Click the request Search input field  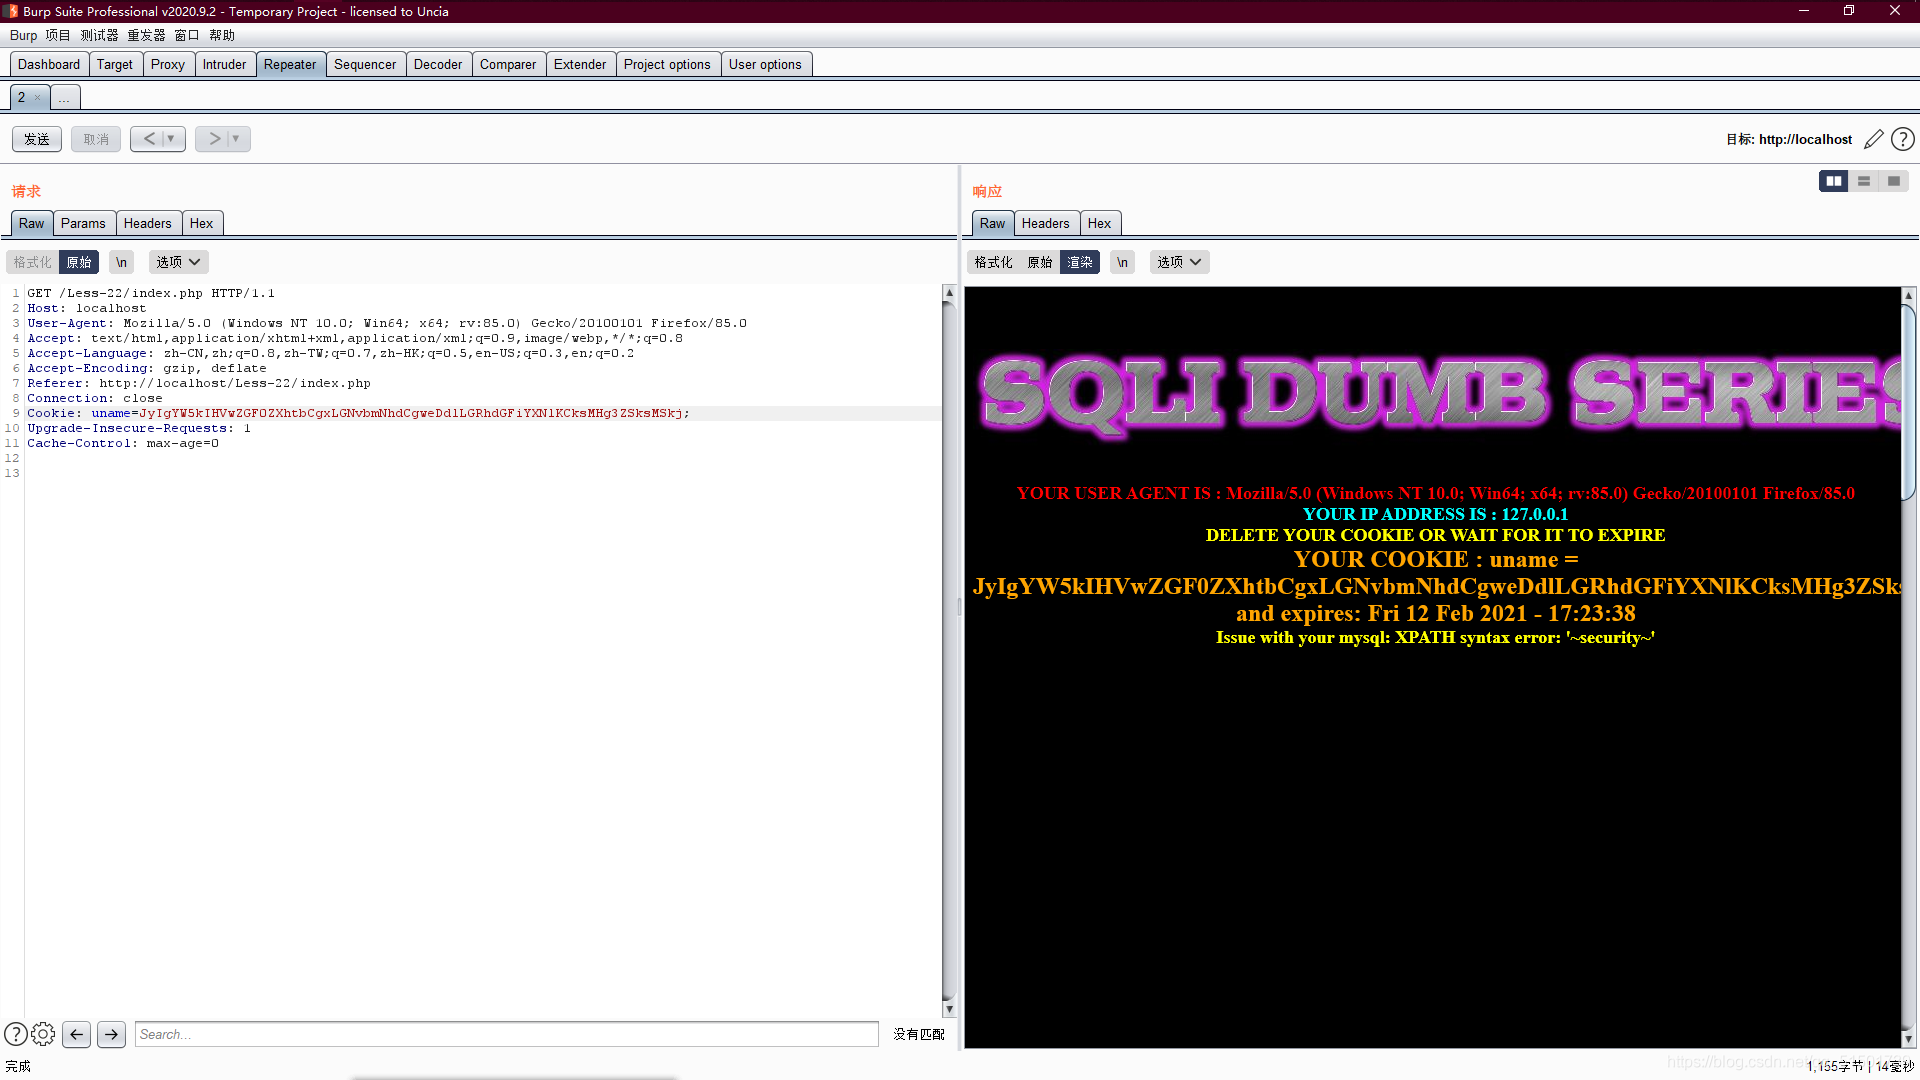[x=506, y=1034]
